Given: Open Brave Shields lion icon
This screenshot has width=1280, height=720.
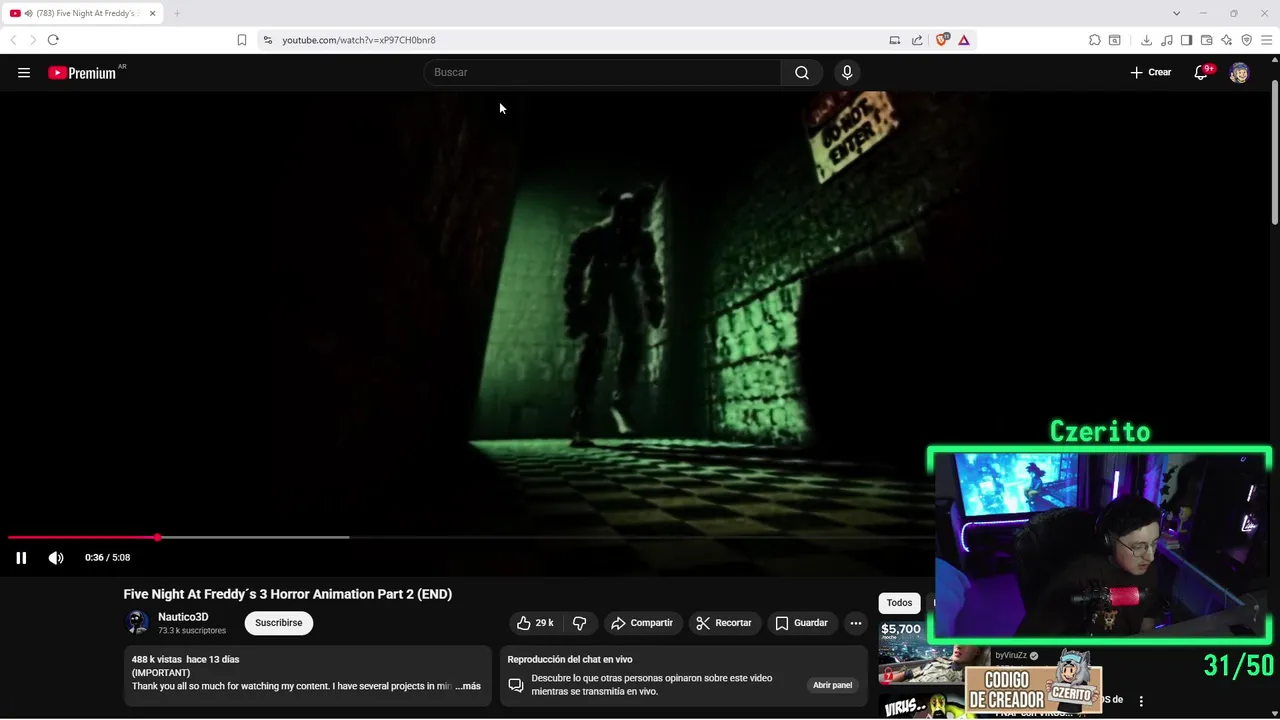Looking at the screenshot, I should tap(942, 40).
